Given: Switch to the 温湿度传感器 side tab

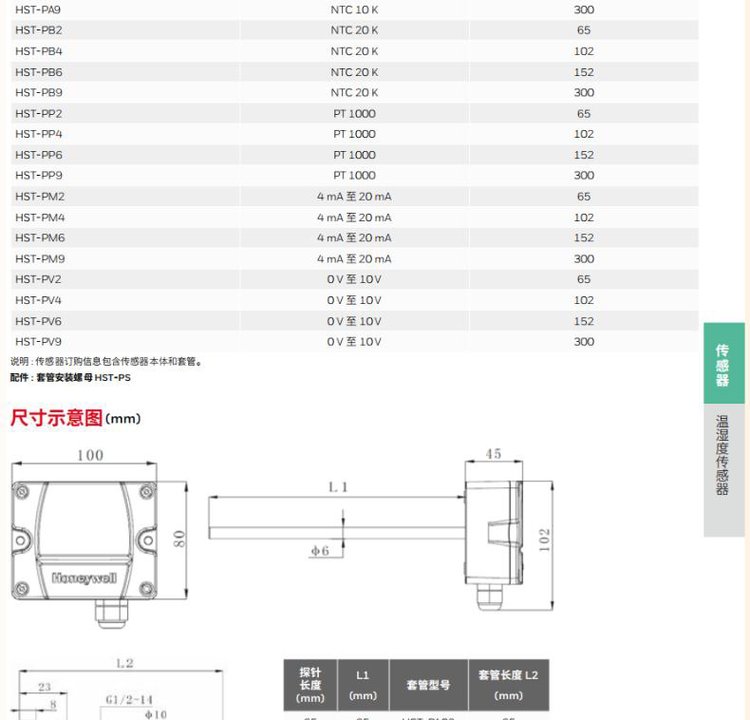Looking at the screenshot, I should coord(723,456).
